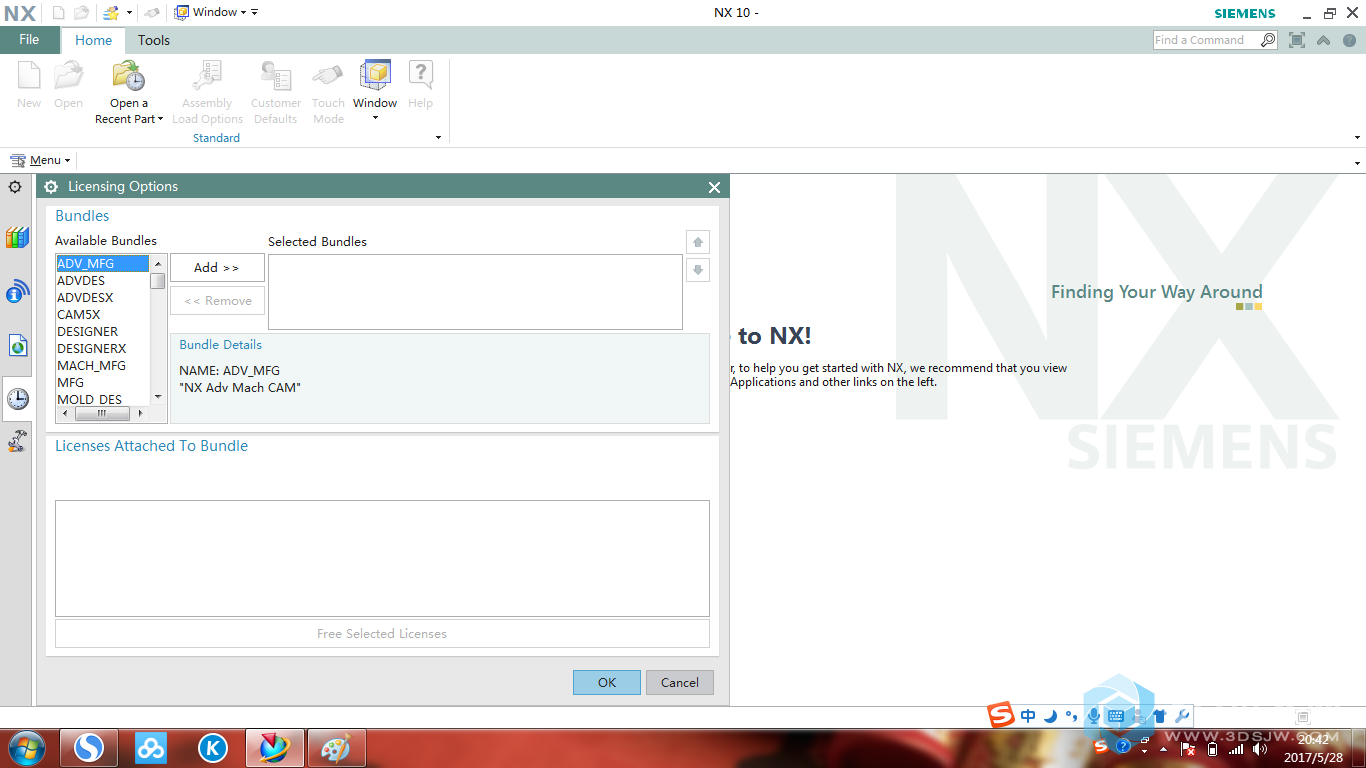Click the Cancel button
The height and width of the screenshot is (768, 1366).
click(x=680, y=682)
